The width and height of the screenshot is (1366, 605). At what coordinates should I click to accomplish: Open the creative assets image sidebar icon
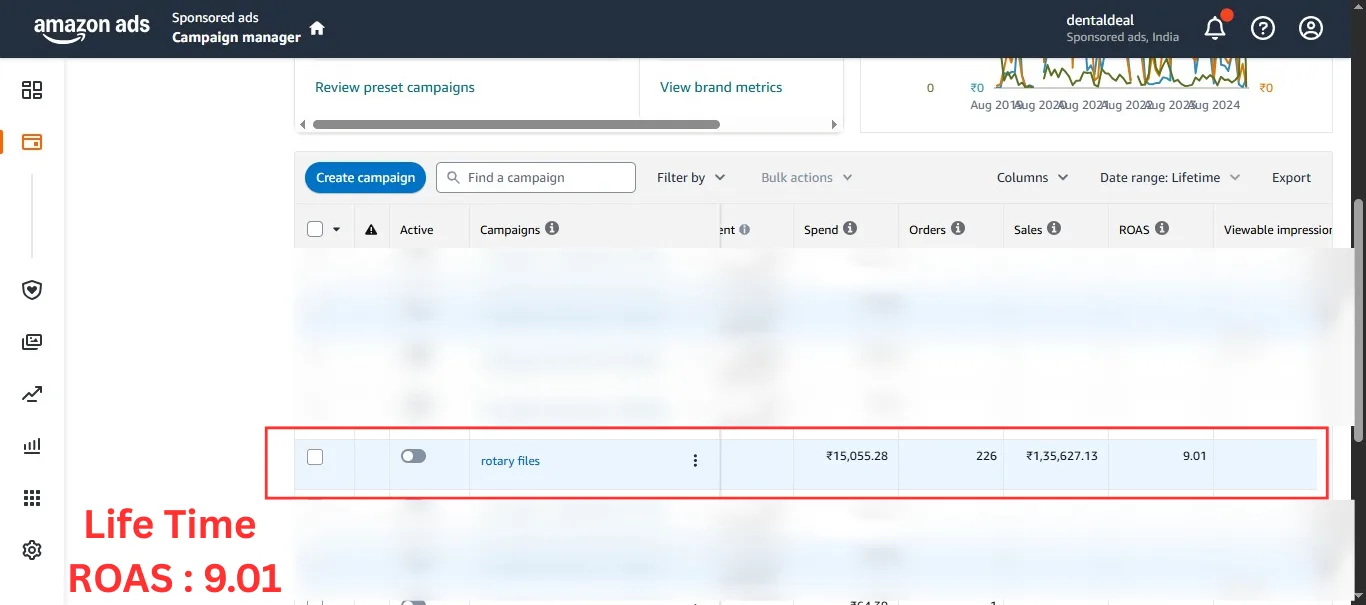(x=32, y=342)
